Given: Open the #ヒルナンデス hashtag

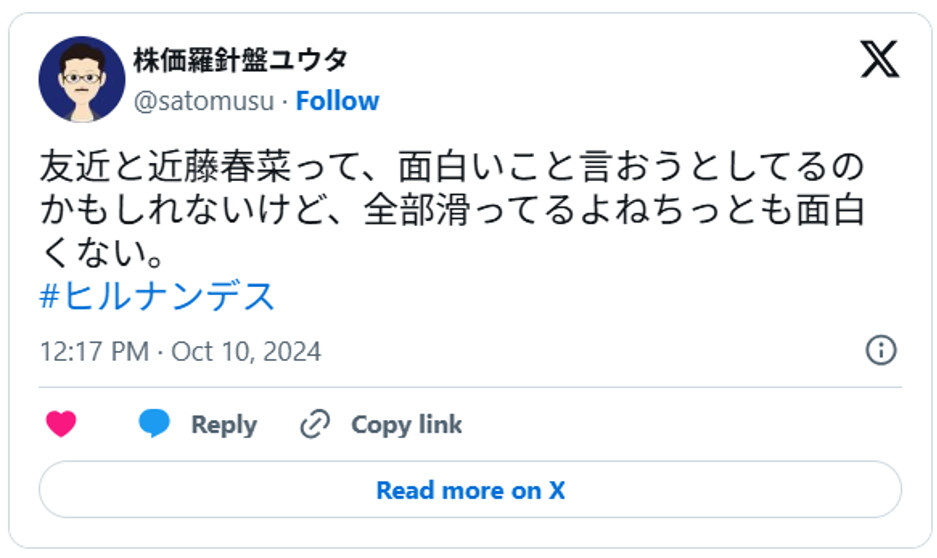Looking at the screenshot, I should tap(157, 297).
